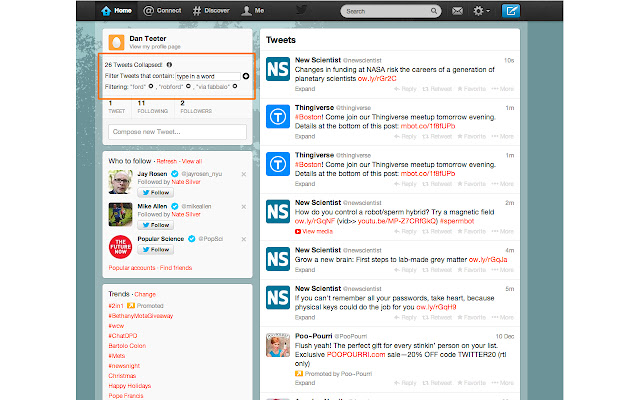Screen dimensions: 640x400
Task: Open the #2in1 promoted trend
Action: tap(116, 306)
